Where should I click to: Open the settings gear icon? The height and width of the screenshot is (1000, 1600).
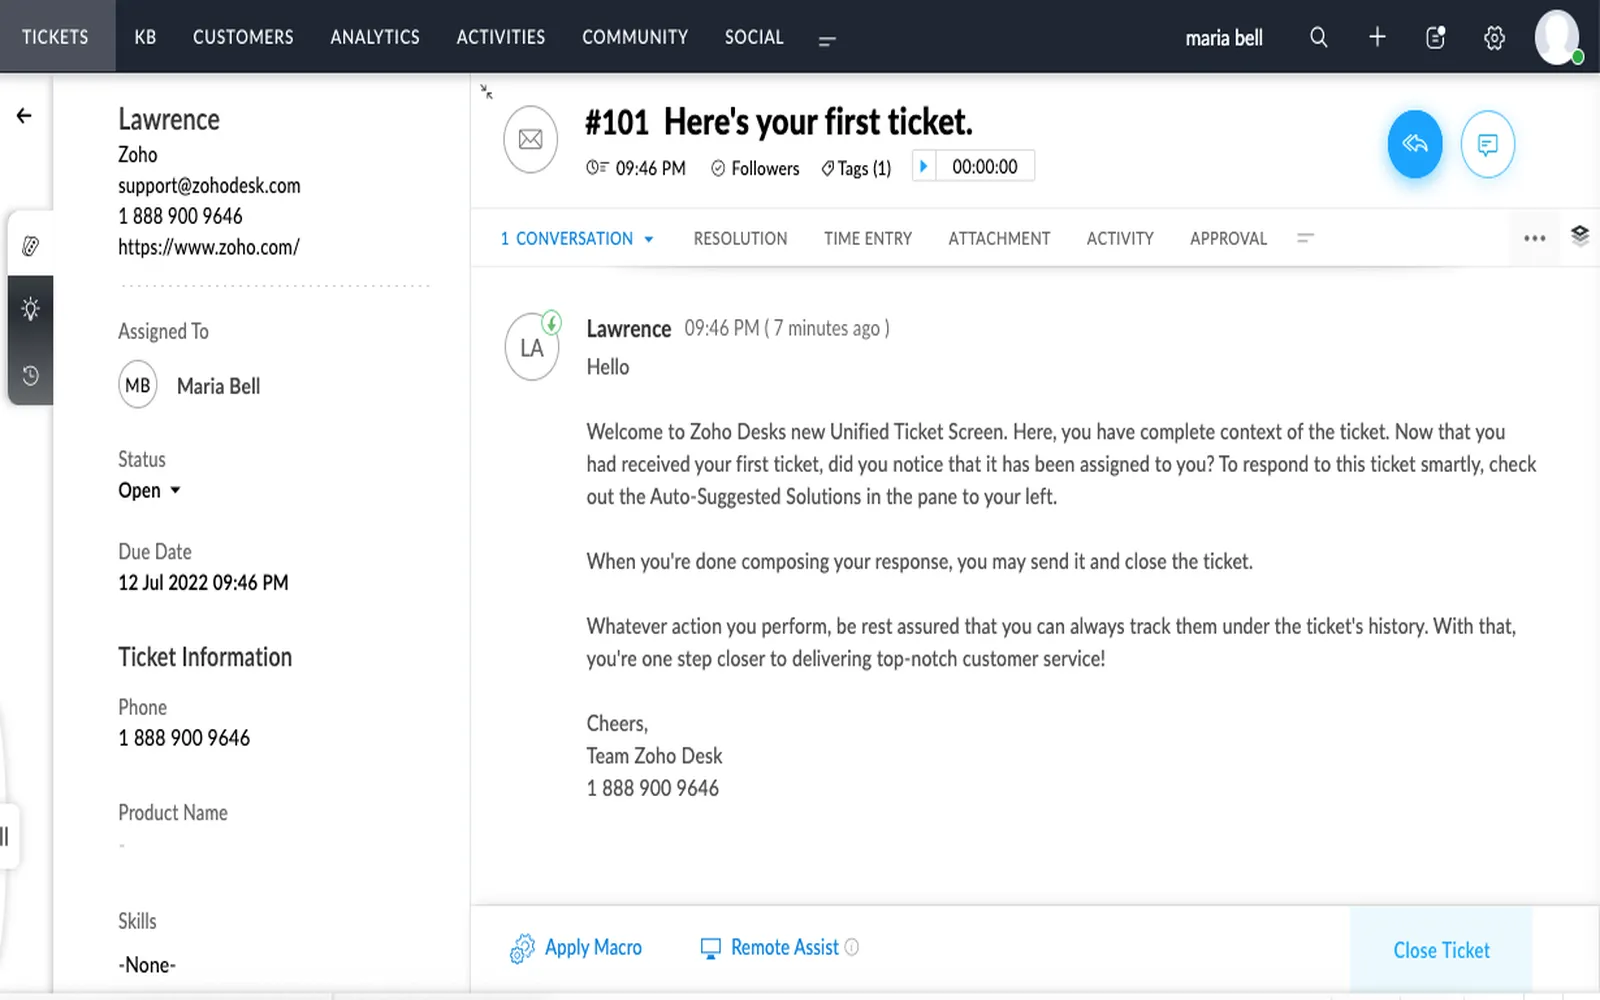pyautogui.click(x=1494, y=38)
